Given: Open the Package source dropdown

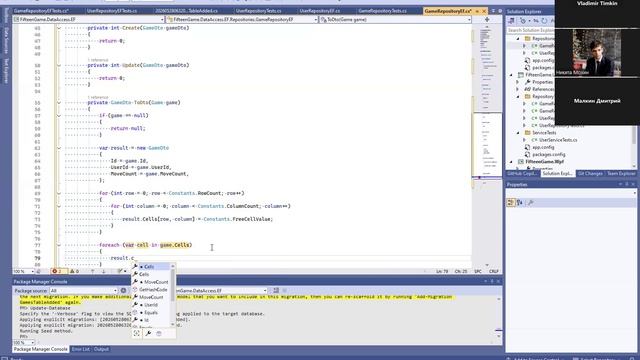Looking at the screenshot, I should coord(84,291).
